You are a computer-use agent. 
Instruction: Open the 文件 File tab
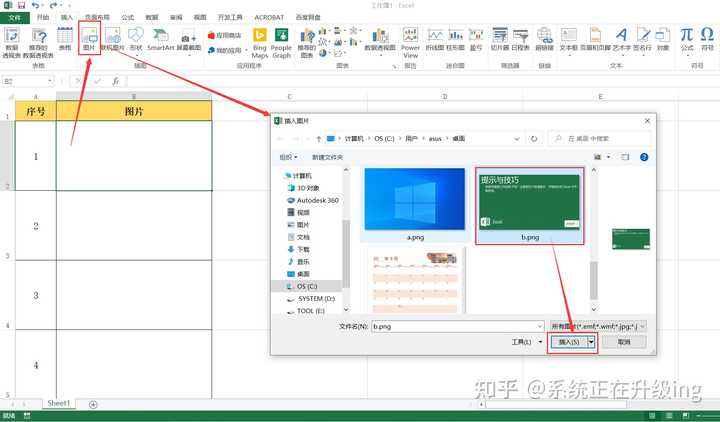click(x=15, y=17)
